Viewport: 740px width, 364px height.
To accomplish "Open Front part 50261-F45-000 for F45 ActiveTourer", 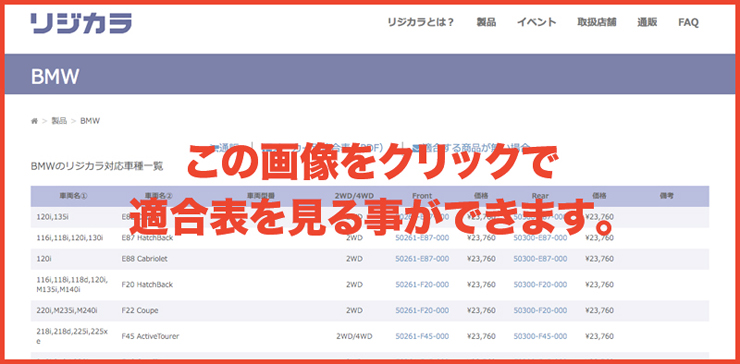I will coord(422,337).
